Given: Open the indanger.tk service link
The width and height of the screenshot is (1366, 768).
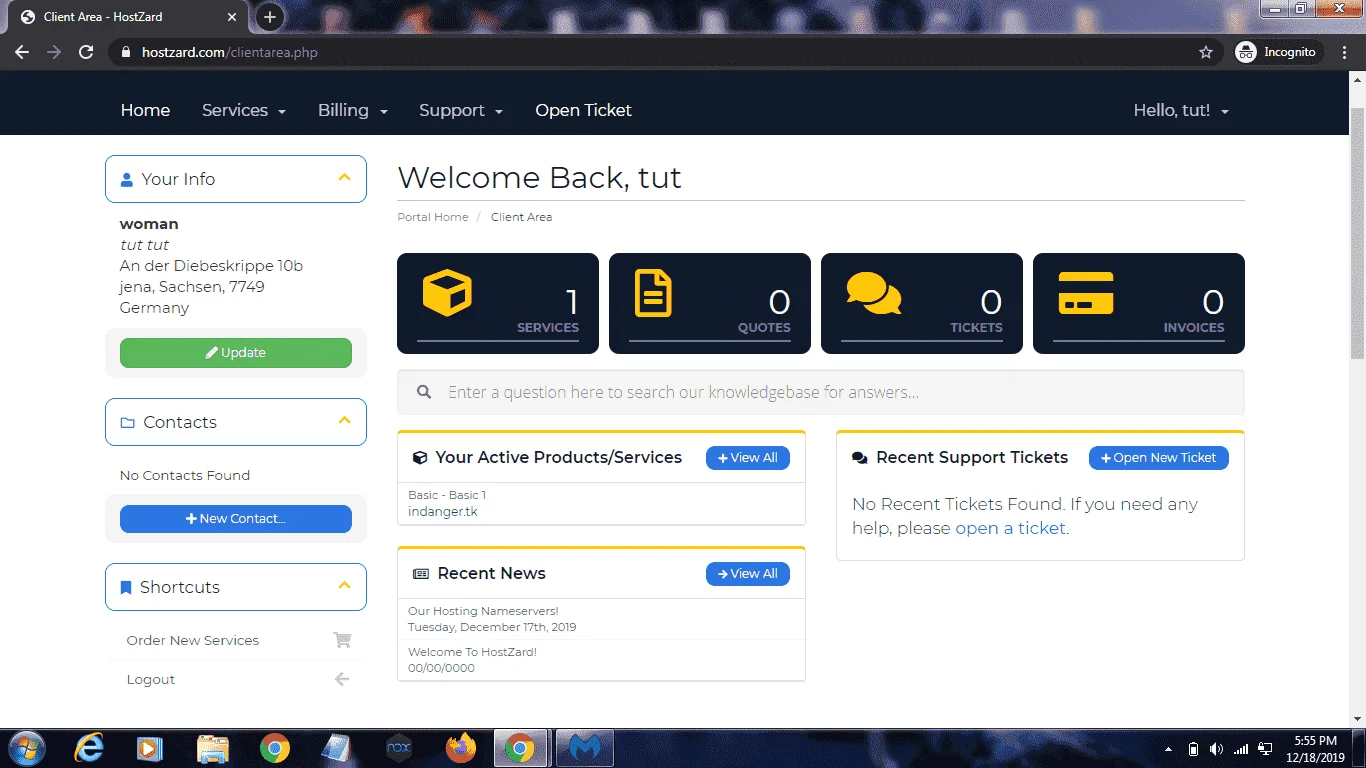Looking at the screenshot, I should [x=443, y=512].
